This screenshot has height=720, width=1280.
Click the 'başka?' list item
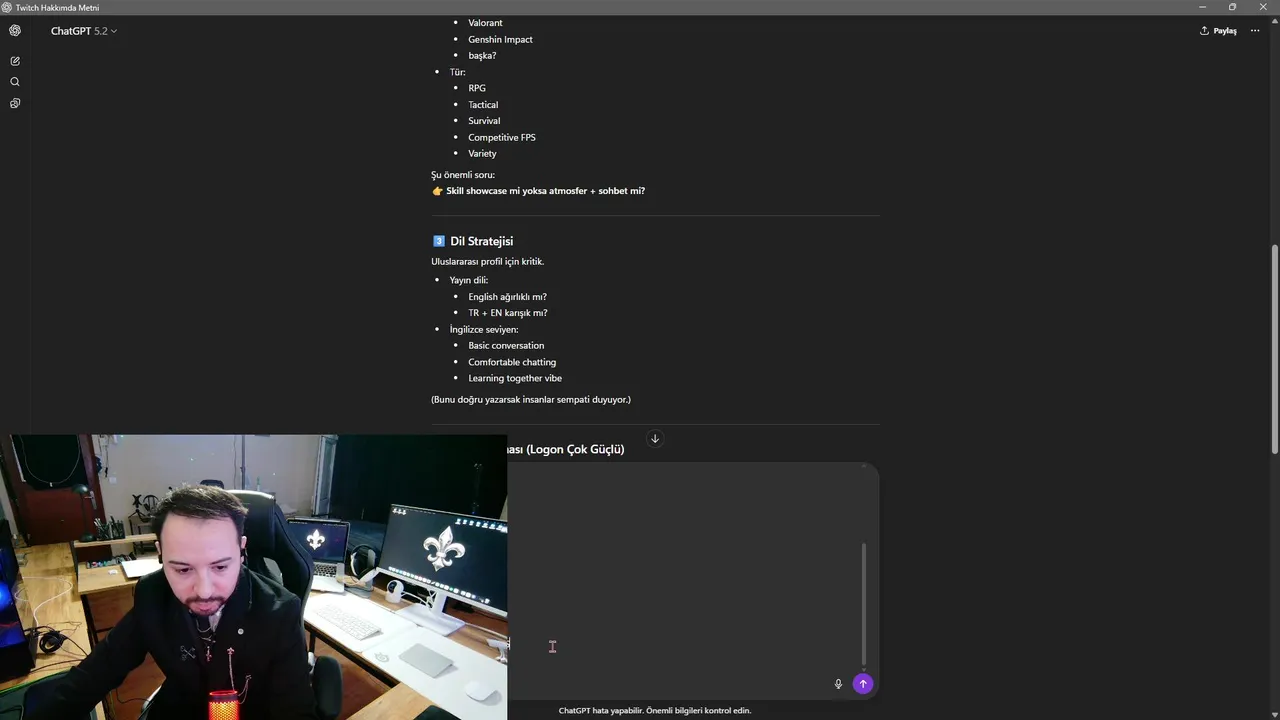[482, 55]
